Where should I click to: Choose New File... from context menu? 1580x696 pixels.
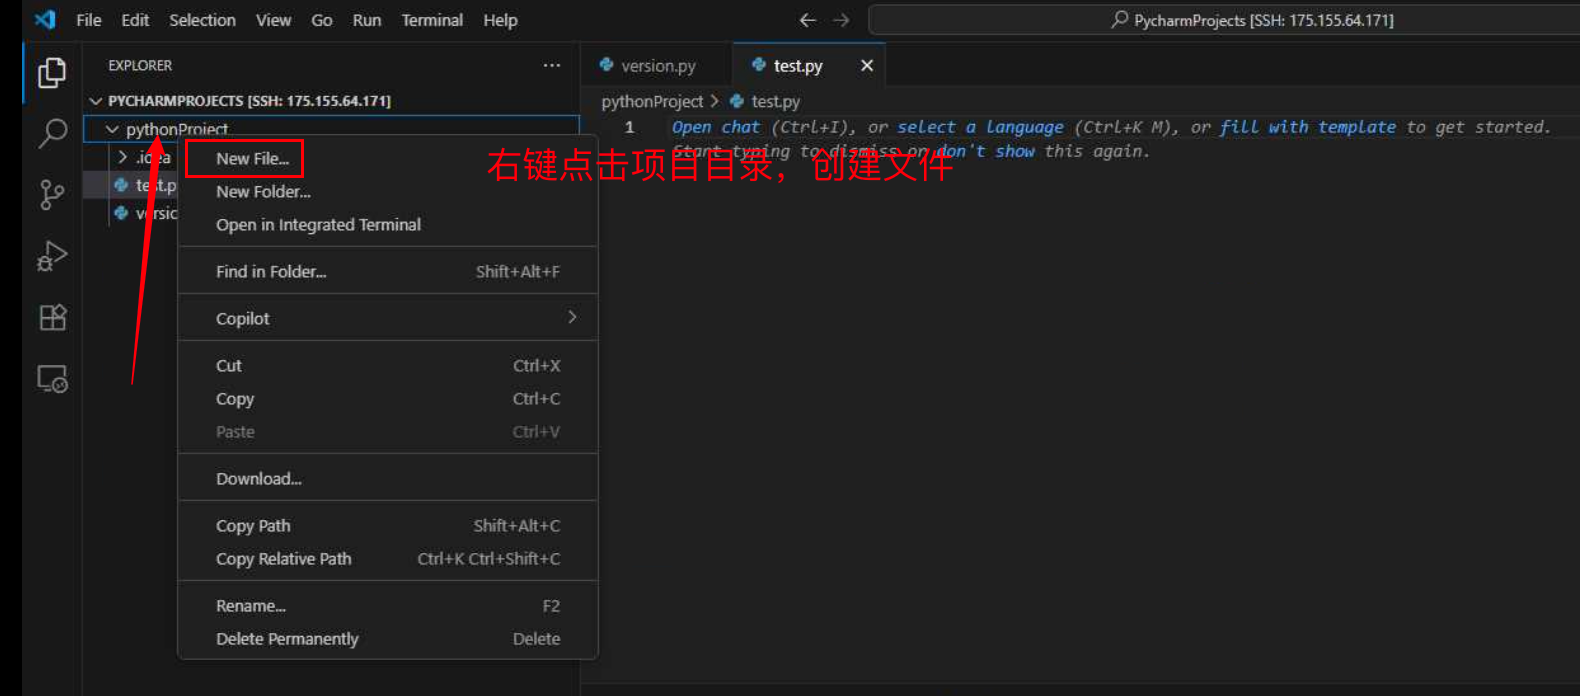coord(252,159)
